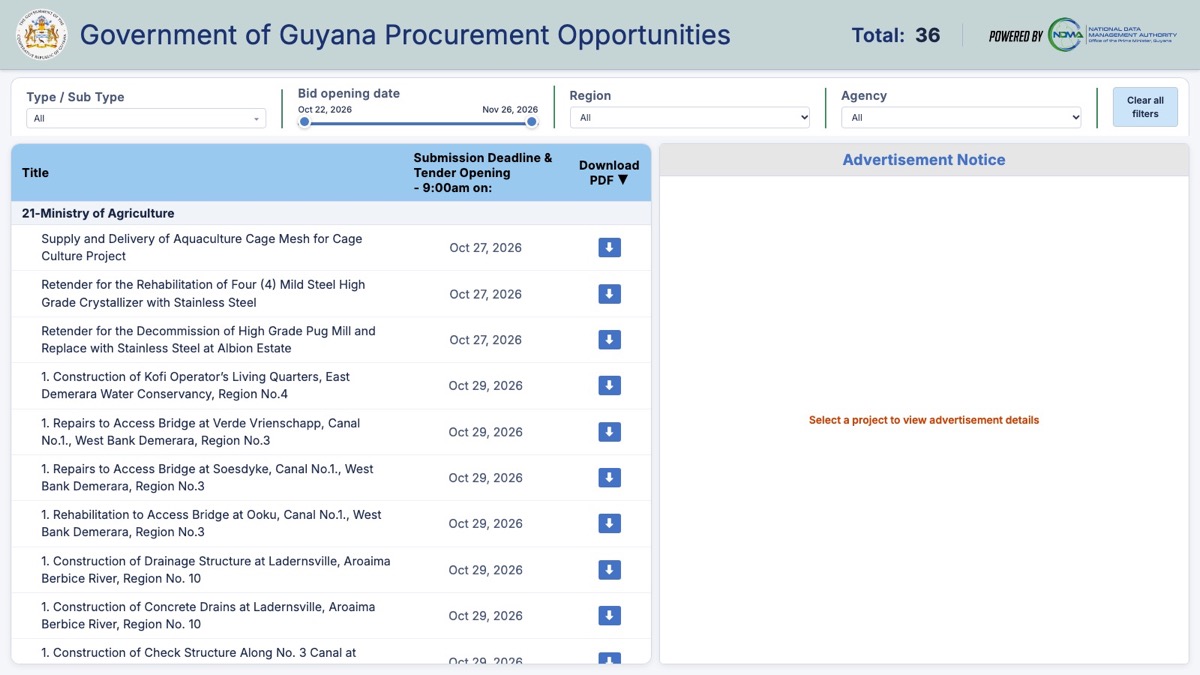This screenshot has height=675, width=1200.
Task: Click the Government of Guyana coat of arms
Action: [x=41, y=35]
